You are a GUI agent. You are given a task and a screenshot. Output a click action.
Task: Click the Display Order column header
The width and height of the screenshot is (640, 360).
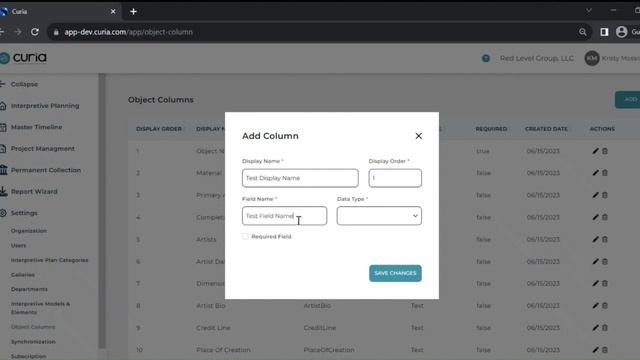[159, 129]
